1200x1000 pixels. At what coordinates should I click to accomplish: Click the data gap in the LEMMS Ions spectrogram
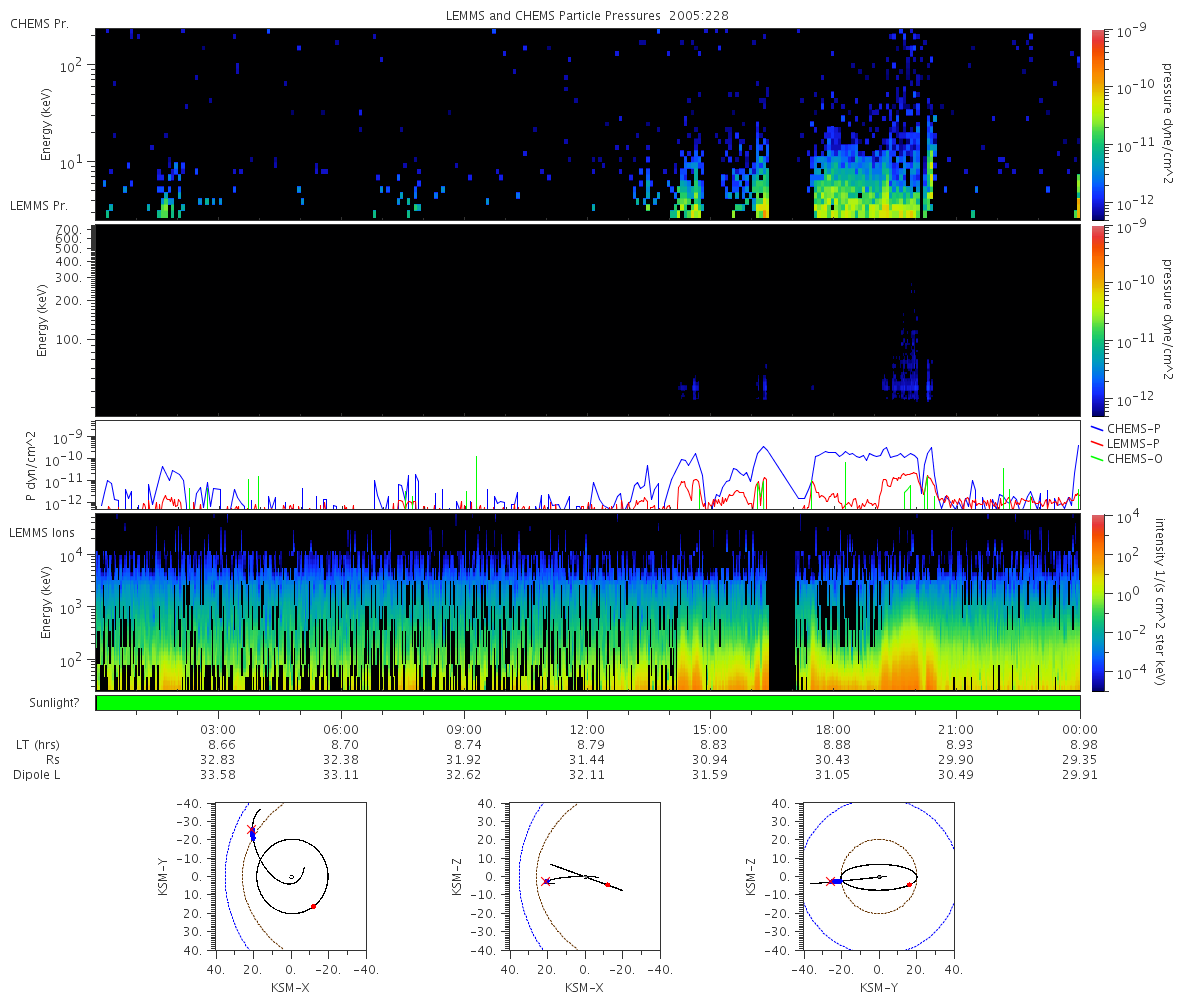(782, 602)
